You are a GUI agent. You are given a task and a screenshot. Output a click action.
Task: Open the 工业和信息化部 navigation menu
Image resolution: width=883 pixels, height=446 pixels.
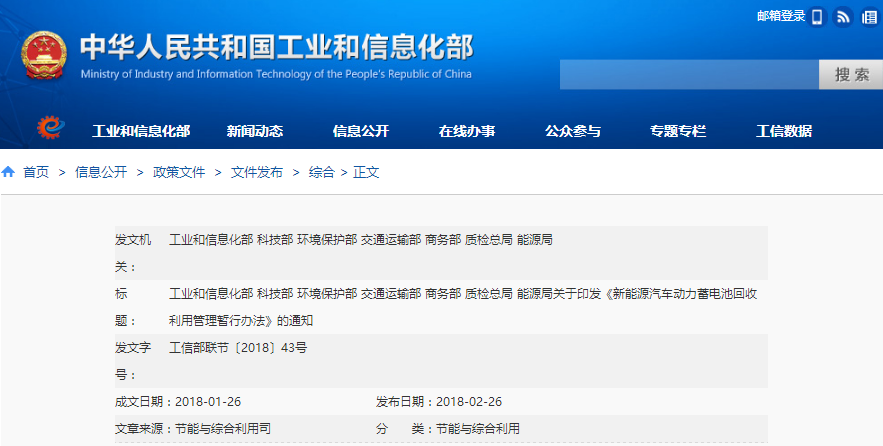pyautogui.click(x=141, y=131)
